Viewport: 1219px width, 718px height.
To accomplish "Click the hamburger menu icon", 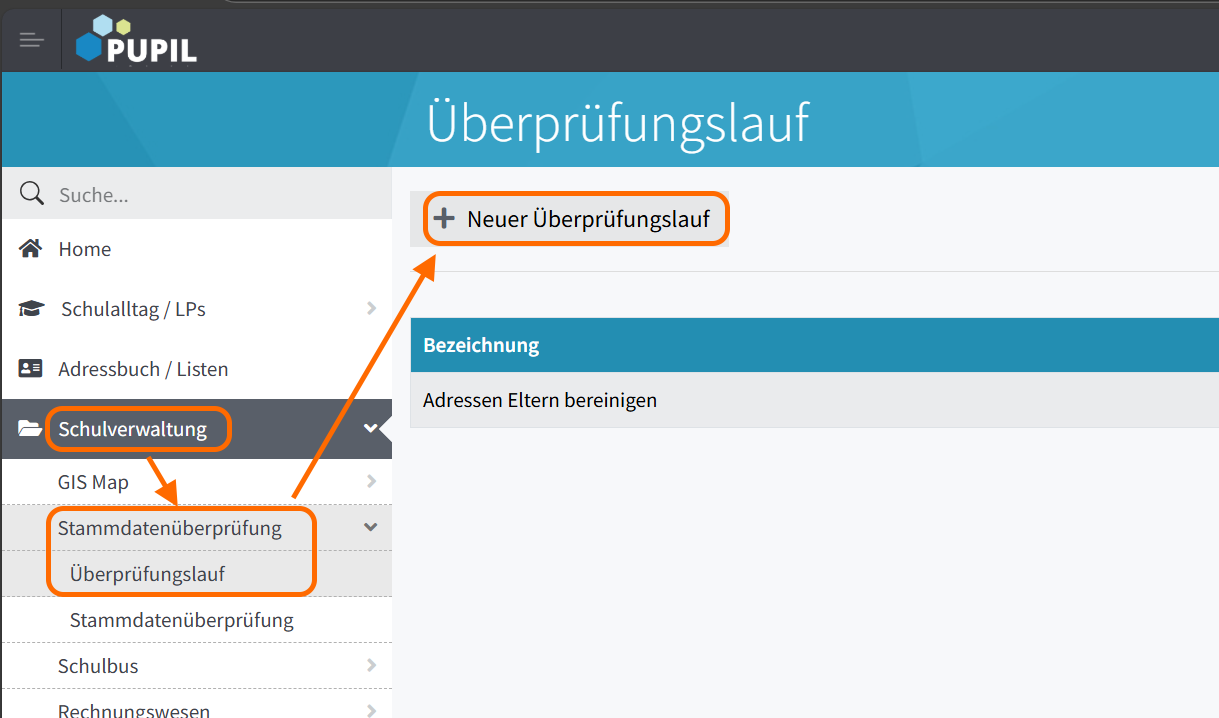I will pos(31,41).
